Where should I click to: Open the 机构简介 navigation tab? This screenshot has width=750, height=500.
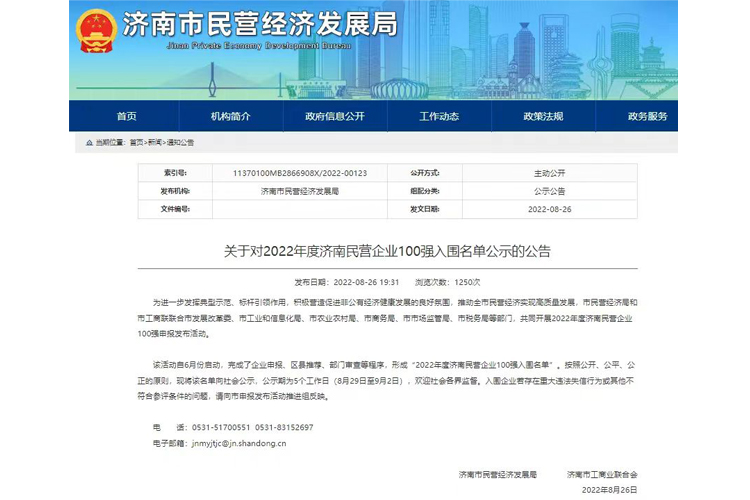231,116
